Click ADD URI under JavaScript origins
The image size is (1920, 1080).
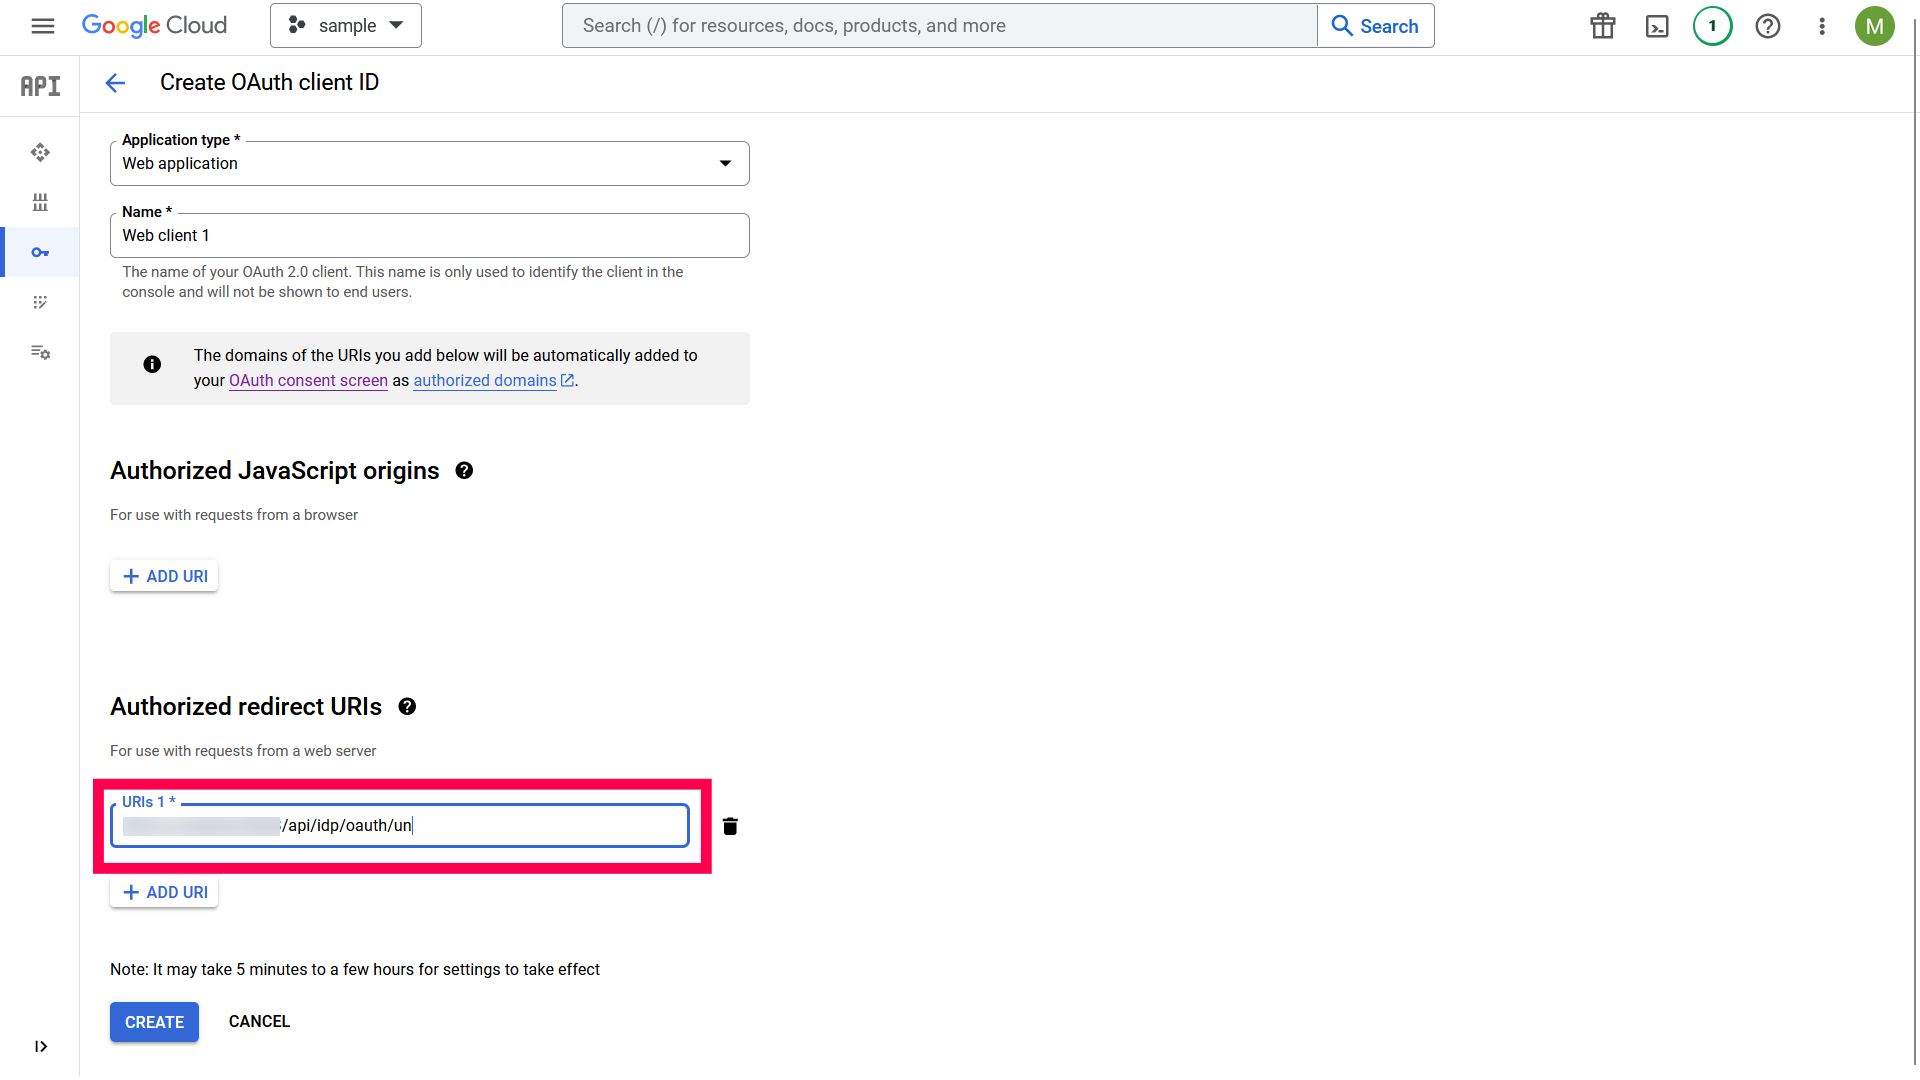point(164,576)
